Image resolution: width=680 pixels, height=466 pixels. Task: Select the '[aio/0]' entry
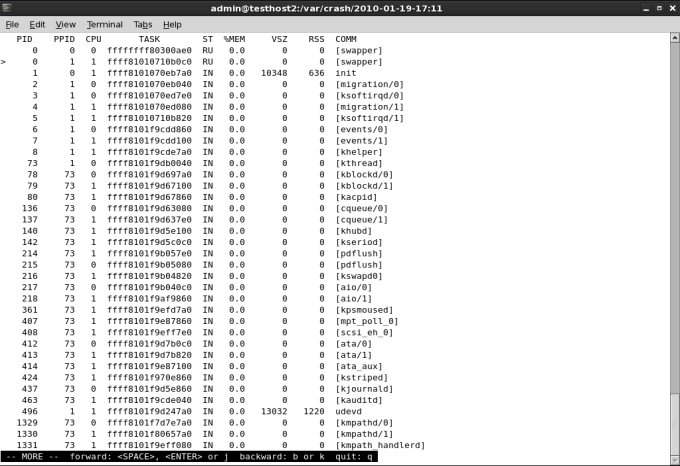pos(354,287)
